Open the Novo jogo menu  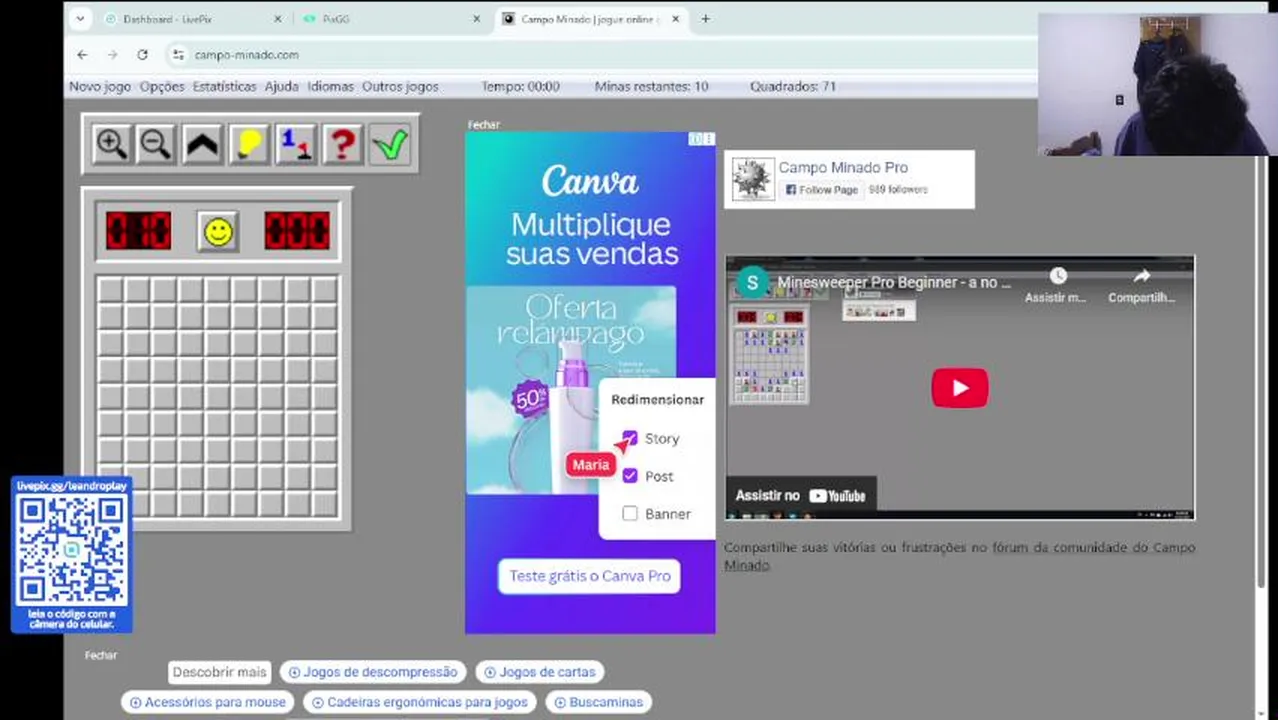click(100, 87)
